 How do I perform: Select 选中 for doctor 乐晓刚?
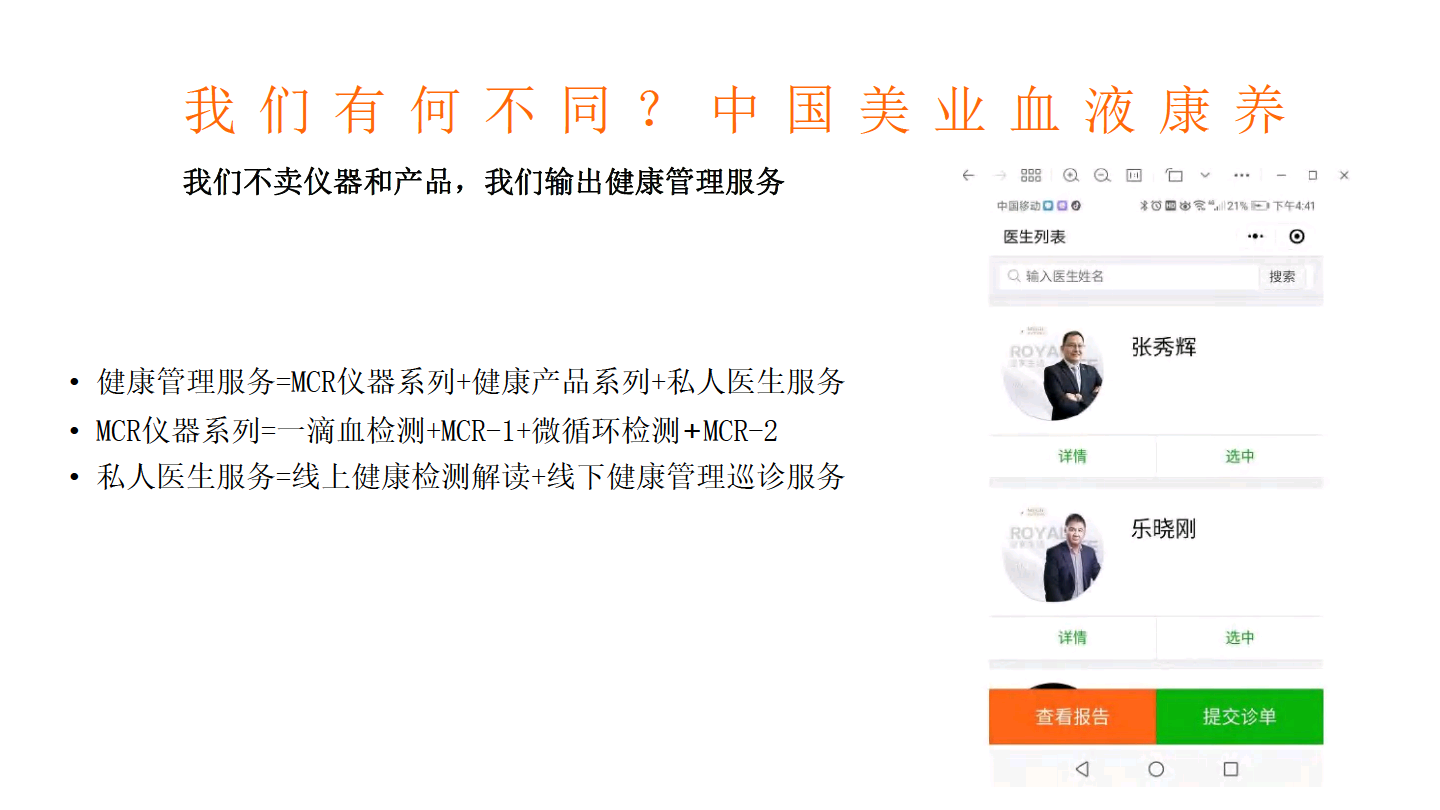pos(1240,637)
